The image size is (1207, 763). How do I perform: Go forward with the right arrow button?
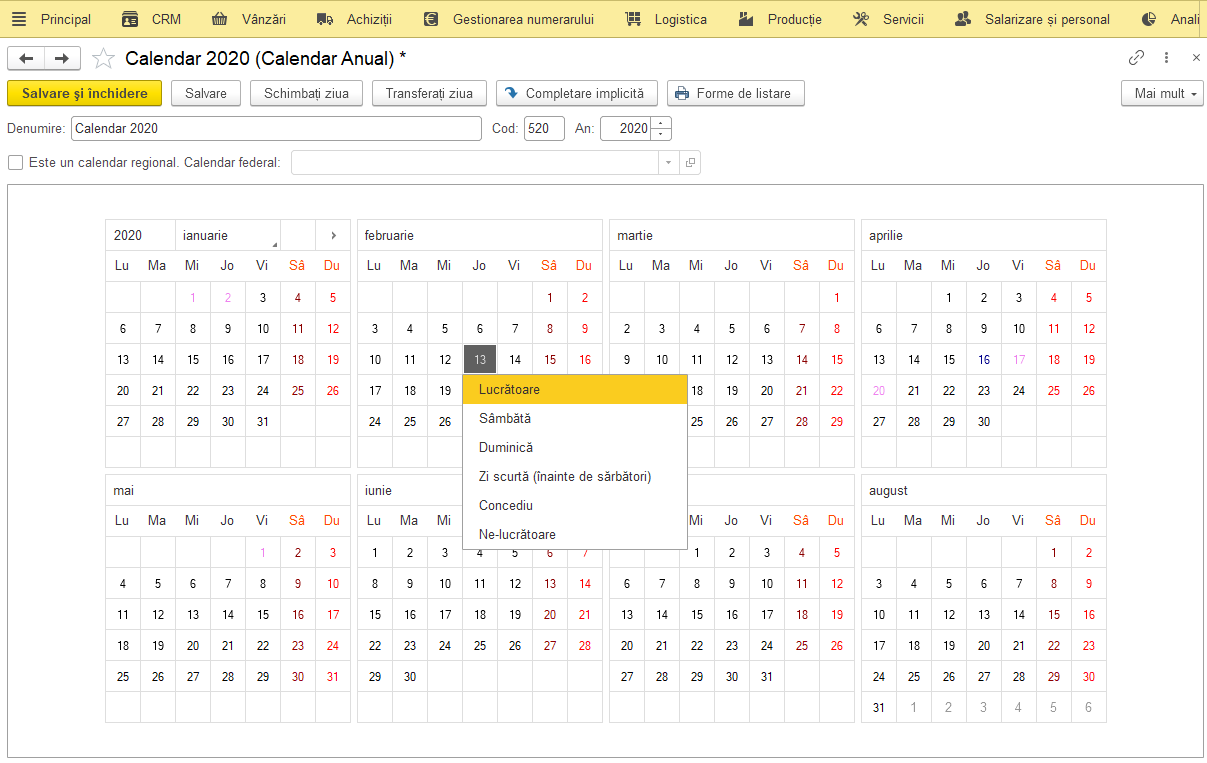[x=62, y=58]
